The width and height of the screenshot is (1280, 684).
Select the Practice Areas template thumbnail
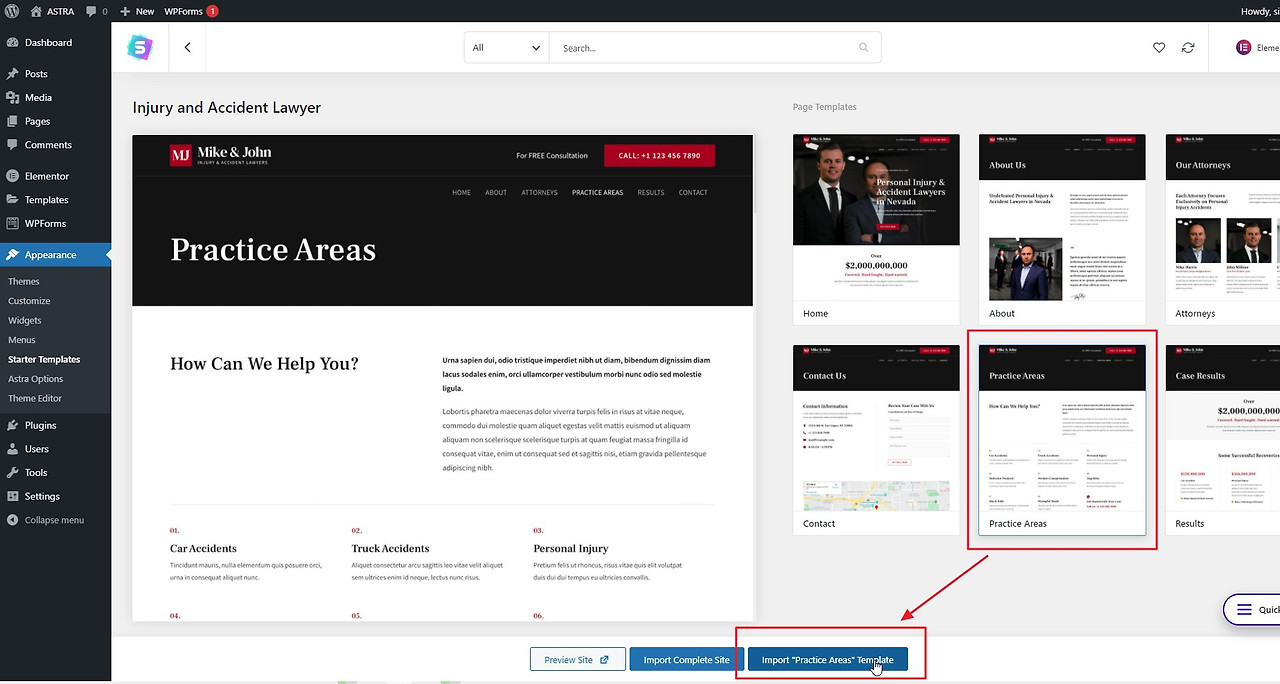coord(1062,440)
